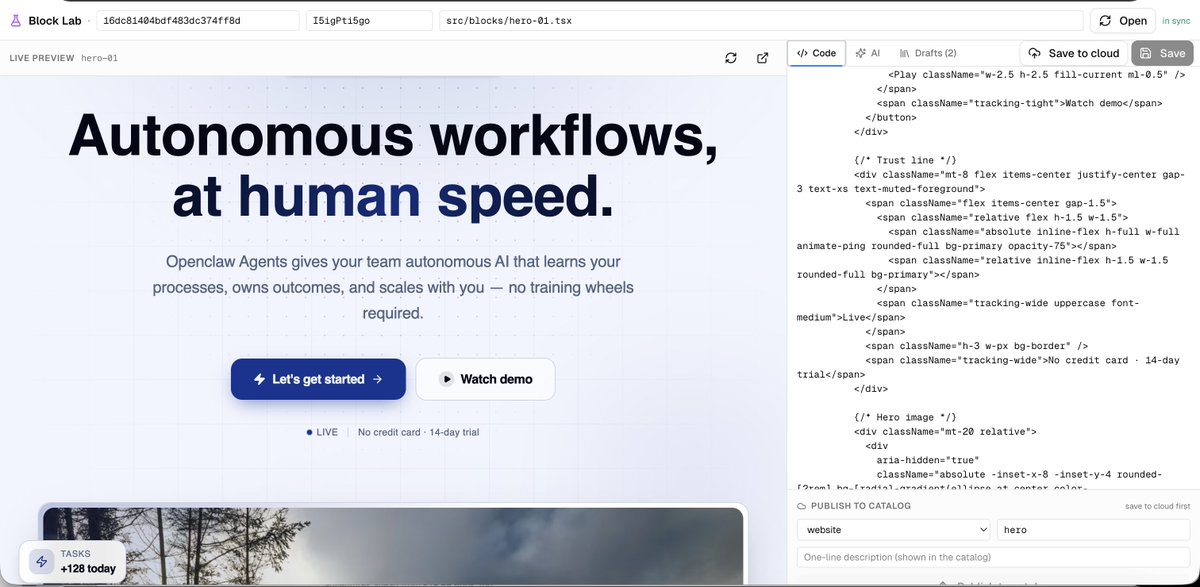Click the code line with 'h-3 w-px bg-border'
The image size is (1200, 587).
click(977, 346)
